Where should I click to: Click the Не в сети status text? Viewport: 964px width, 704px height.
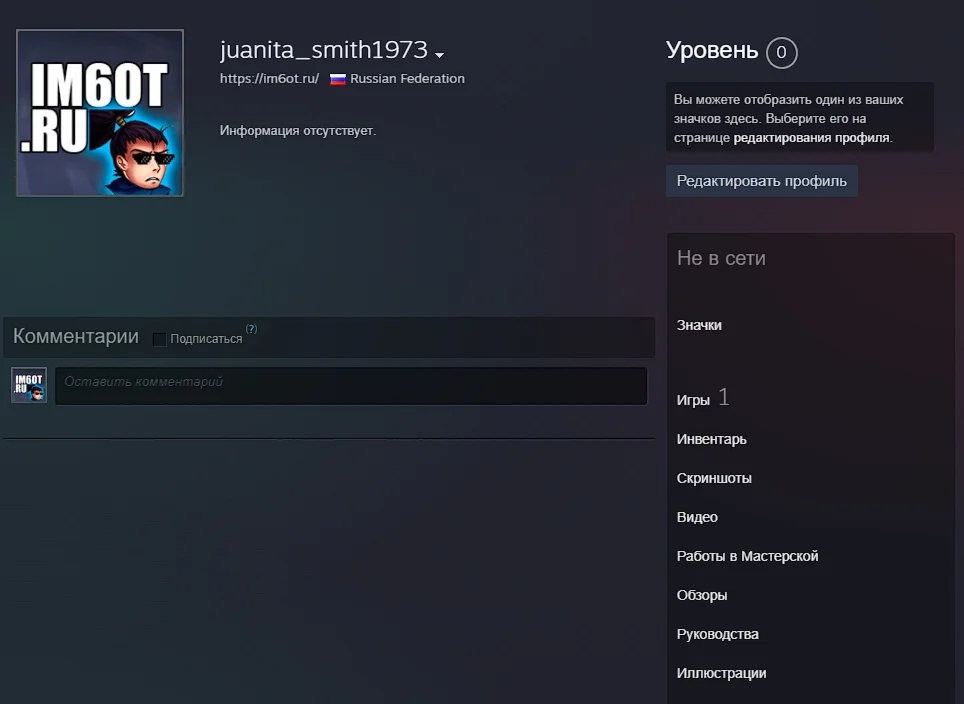[721, 258]
